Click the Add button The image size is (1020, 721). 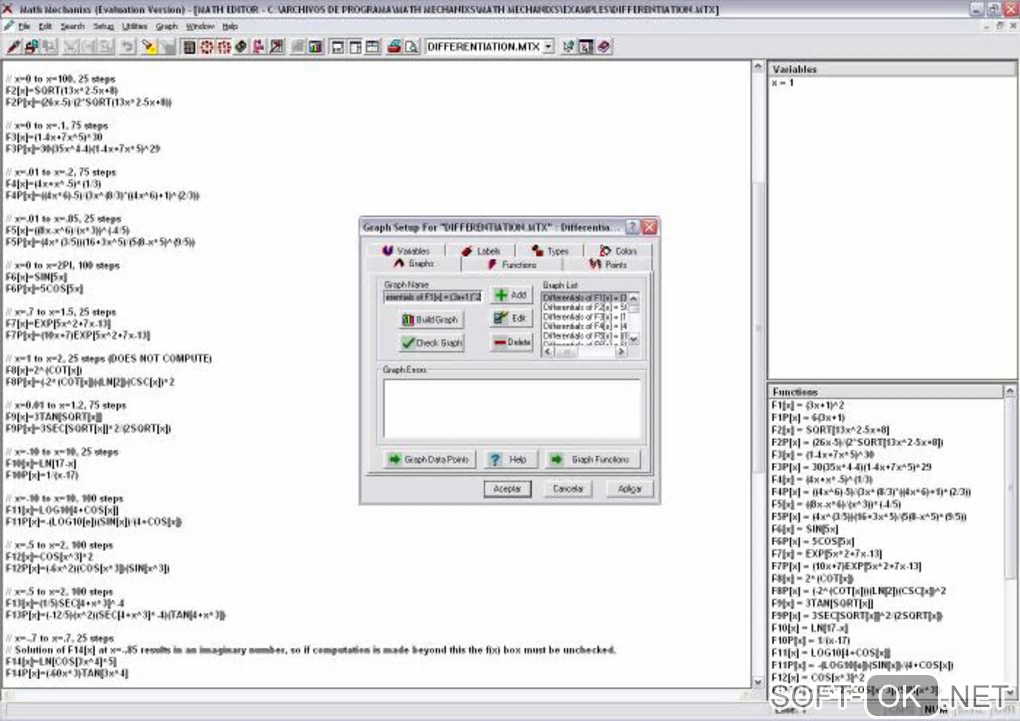pos(511,295)
